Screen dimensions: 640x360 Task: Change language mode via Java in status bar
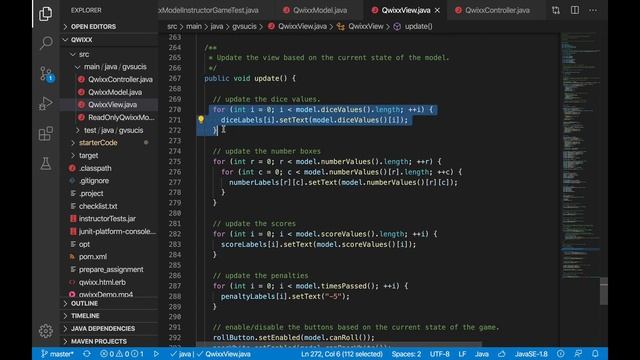pyautogui.click(x=482, y=354)
